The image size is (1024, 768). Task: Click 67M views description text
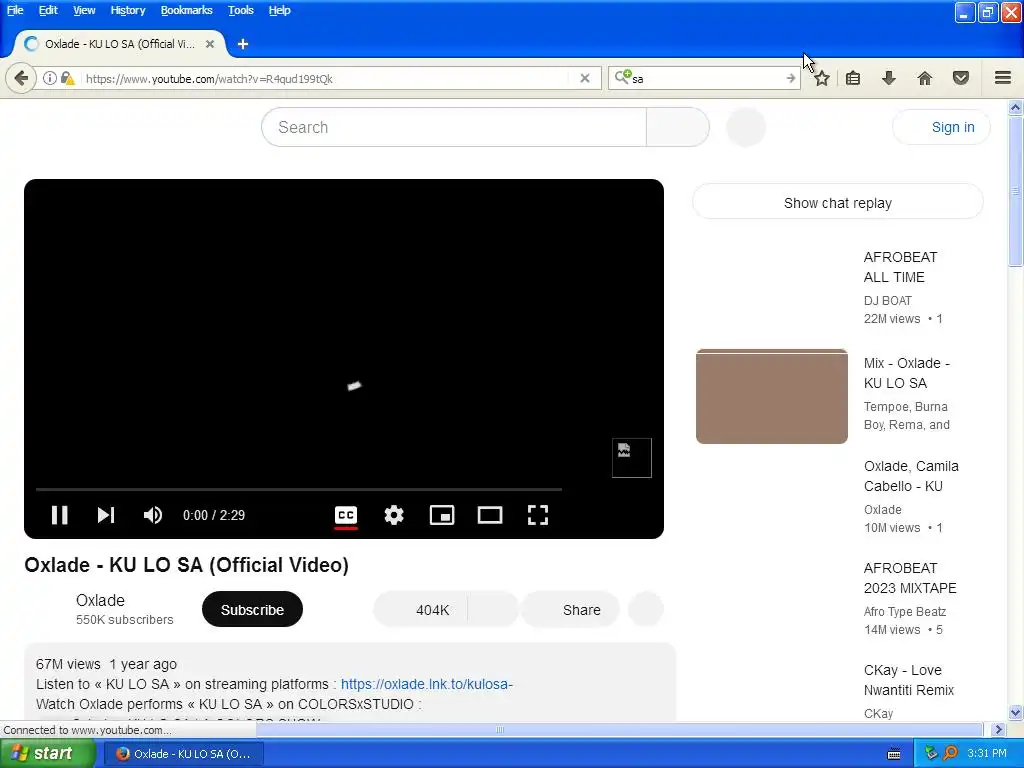point(68,664)
